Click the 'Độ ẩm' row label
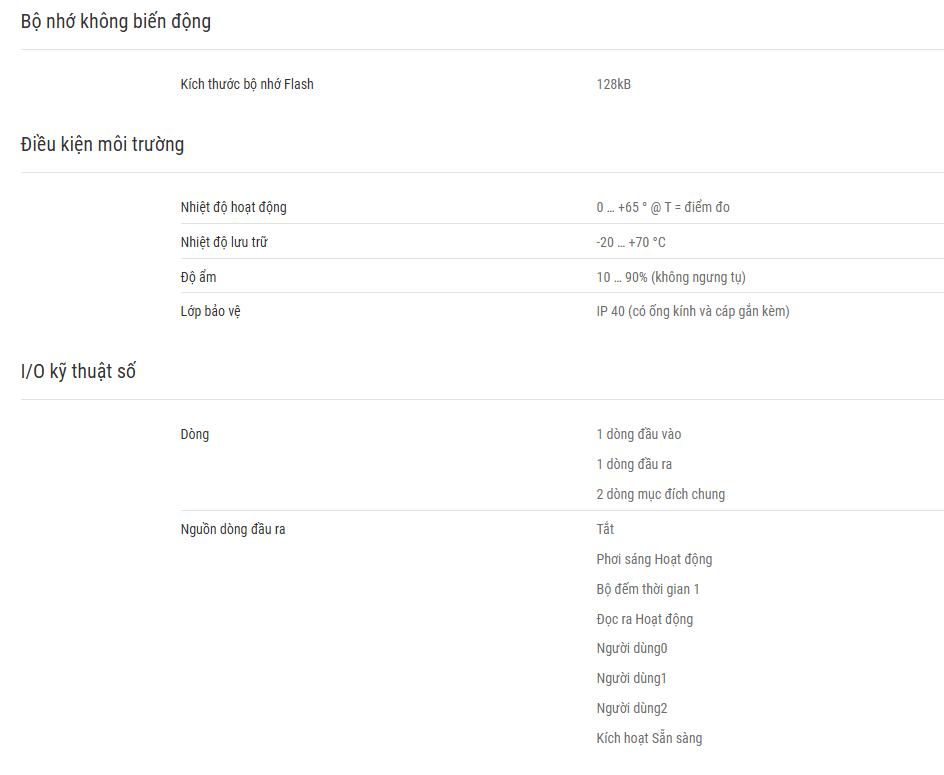The width and height of the screenshot is (944, 775). pyautogui.click(x=198, y=277)
